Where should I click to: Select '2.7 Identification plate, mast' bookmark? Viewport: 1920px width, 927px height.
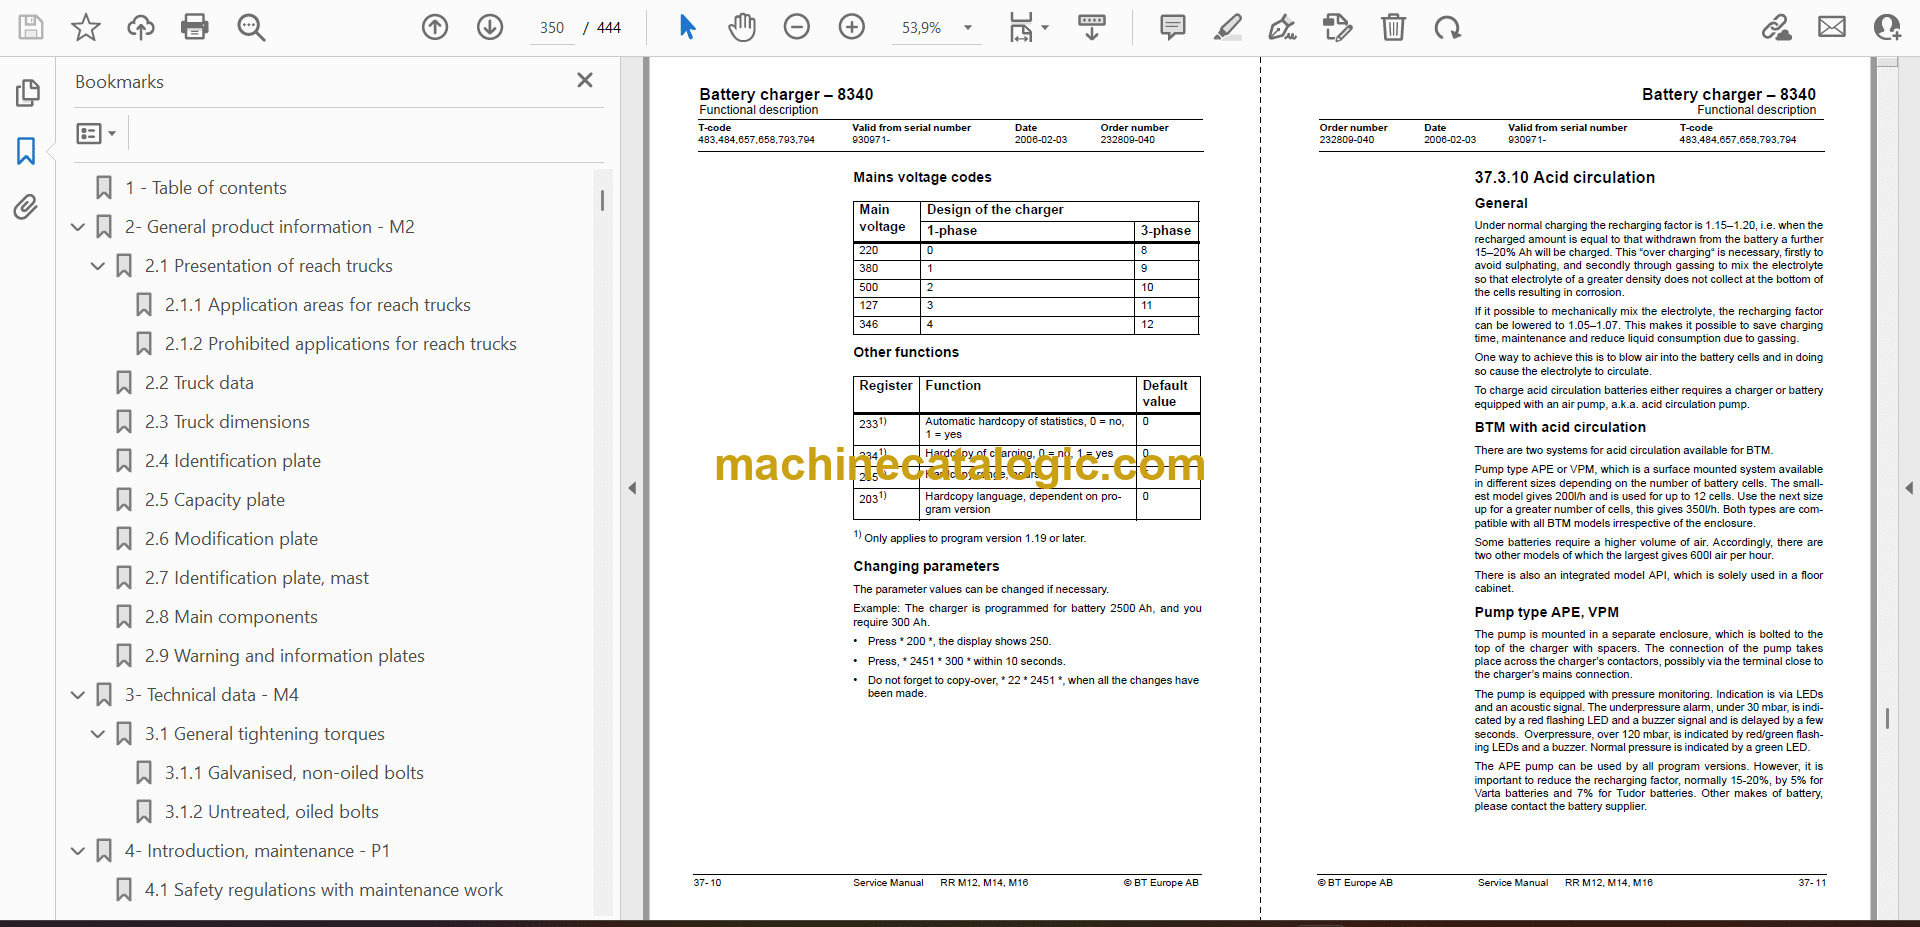[x=256, y=578]
